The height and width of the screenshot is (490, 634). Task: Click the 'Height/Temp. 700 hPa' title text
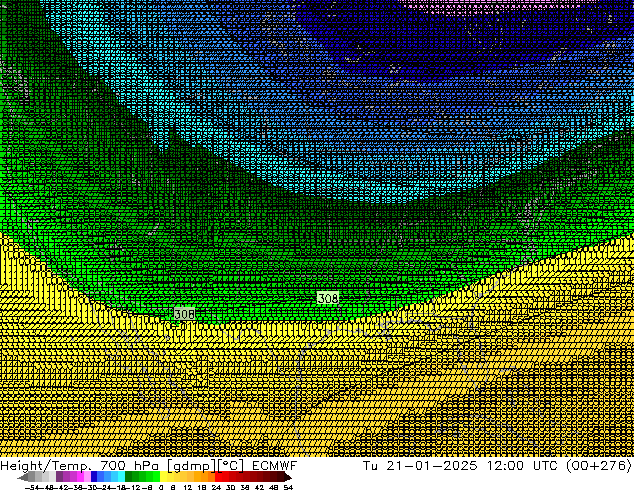pyautogui.click(x=79, y=466)
